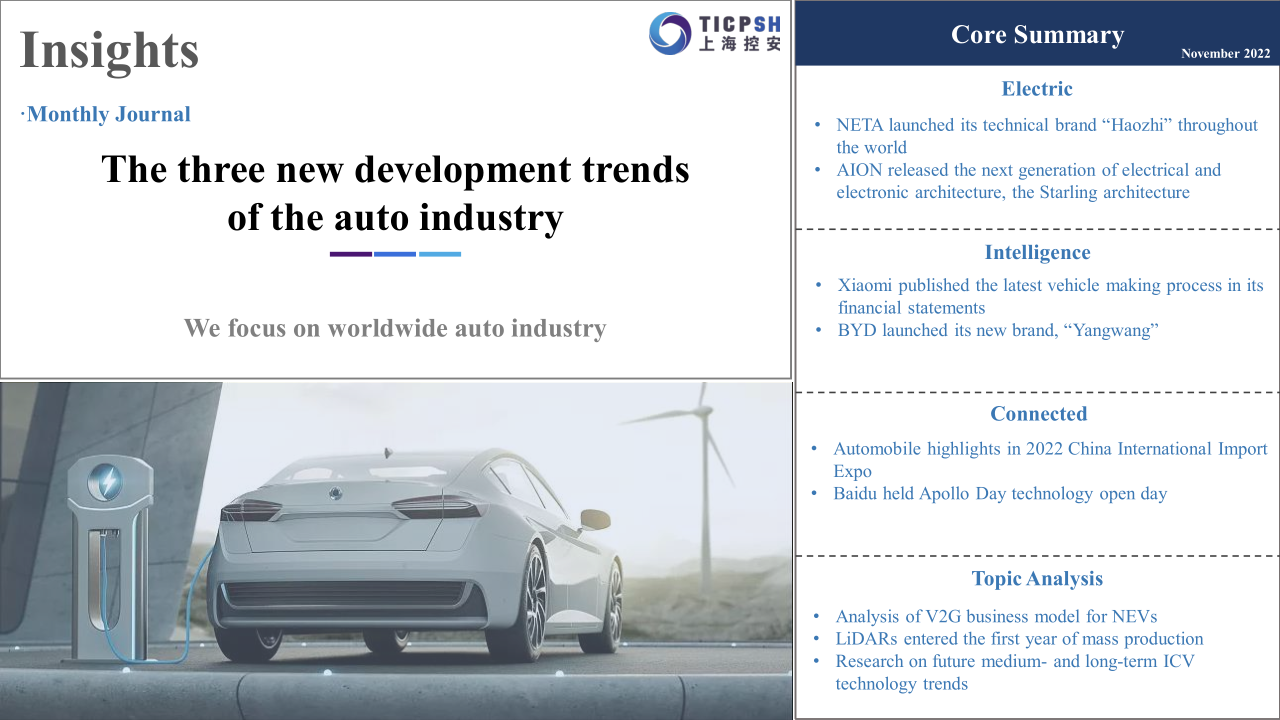Viewport: 1280px width, 720px height.
Task: Click the lightning bolt on the charging station
Action: (104, 484)
